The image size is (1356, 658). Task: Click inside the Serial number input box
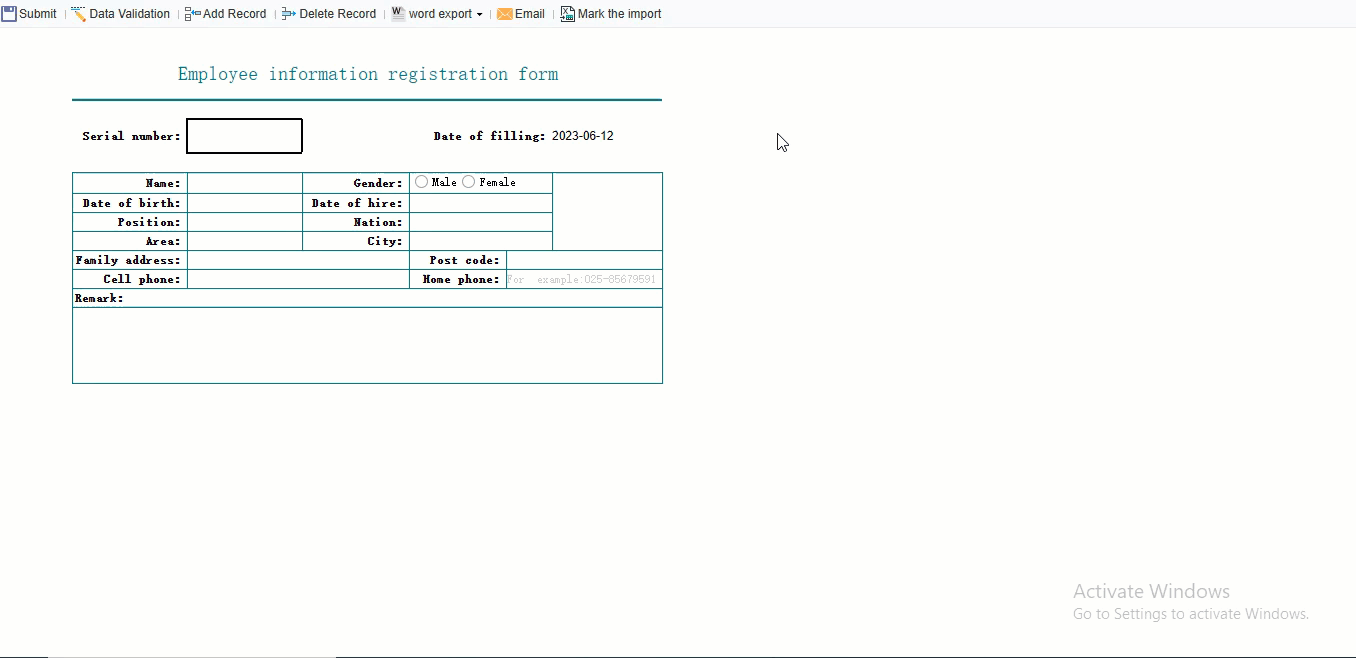tap(244, 135)
